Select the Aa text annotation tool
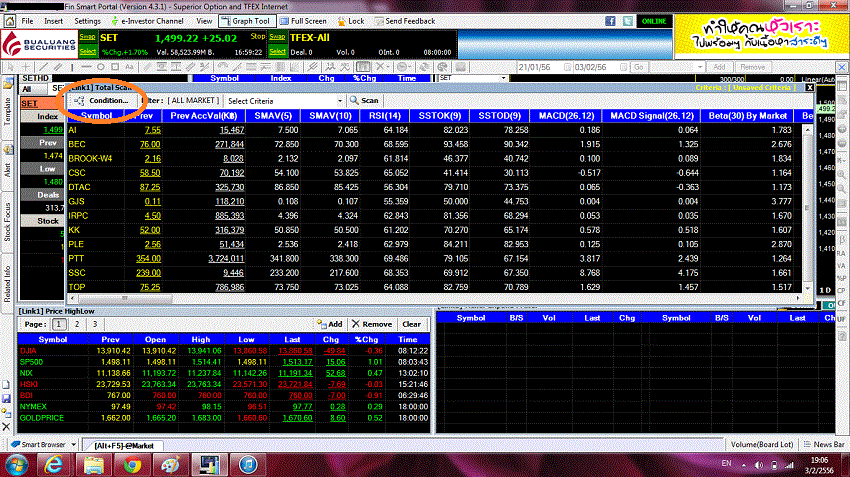The height and width of the screenshot is (477, 850). pyautogui.click(x=129, y=67)
